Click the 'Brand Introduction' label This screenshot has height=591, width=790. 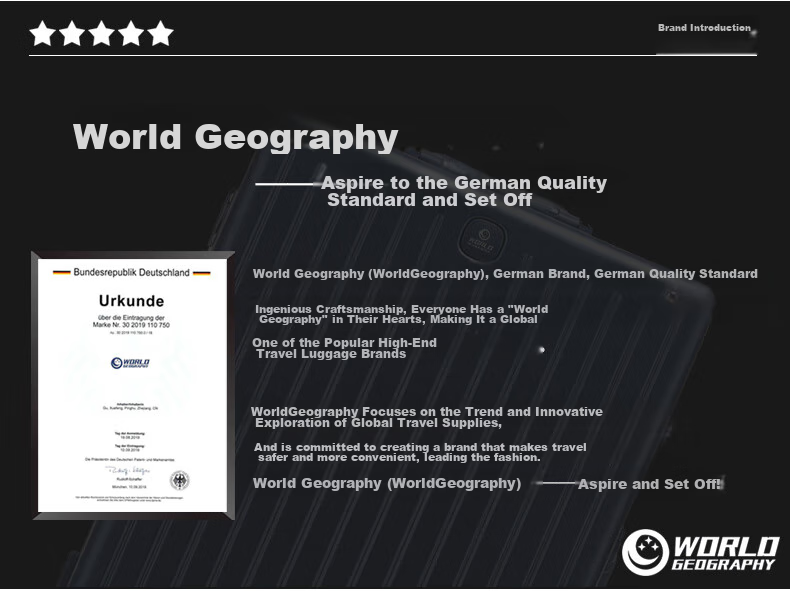(x=704, y=28)
